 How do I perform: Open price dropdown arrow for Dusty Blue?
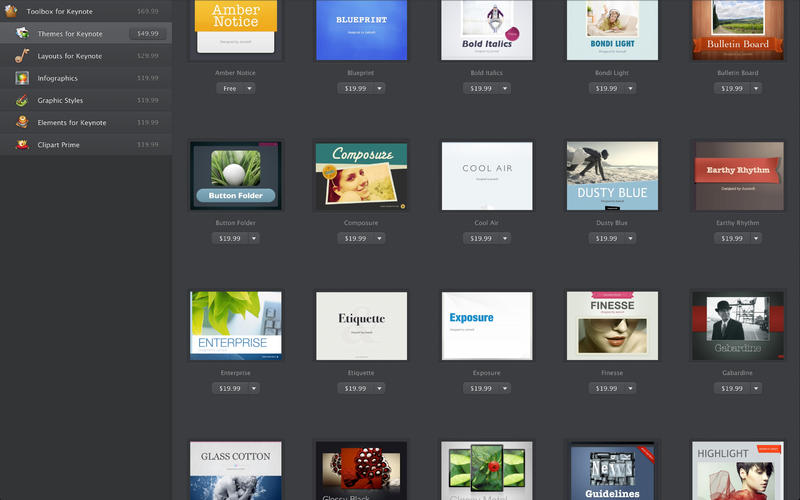(631, 238)
